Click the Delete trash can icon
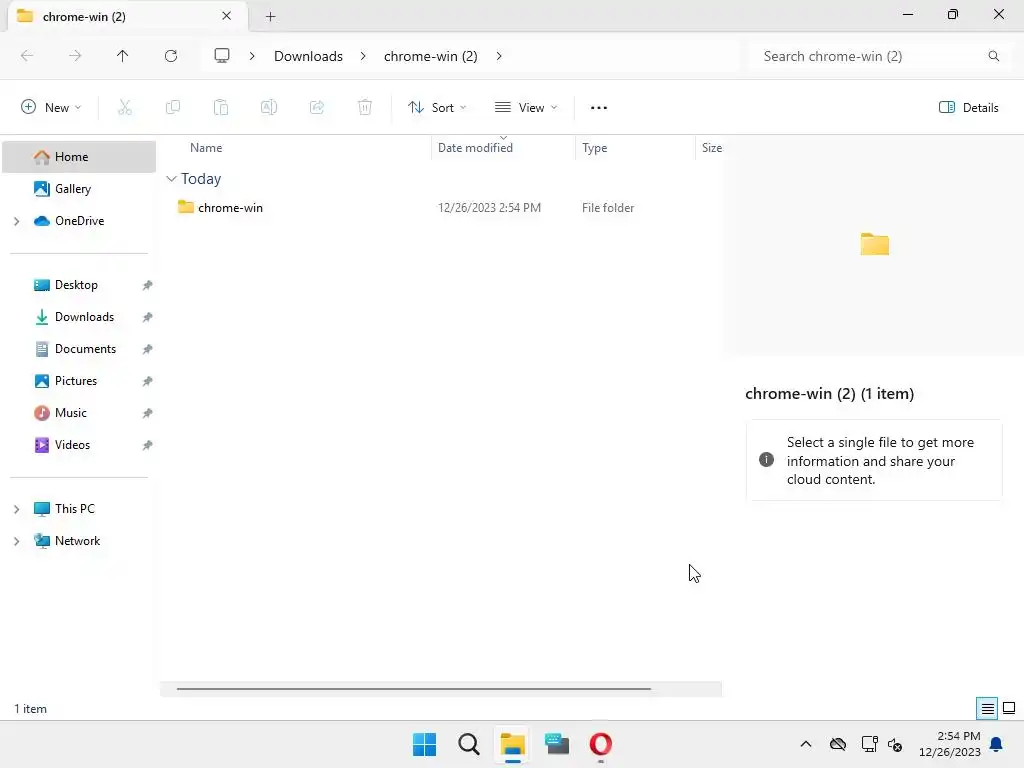This screenshot has height=768, width=1024. coord(365,108)
